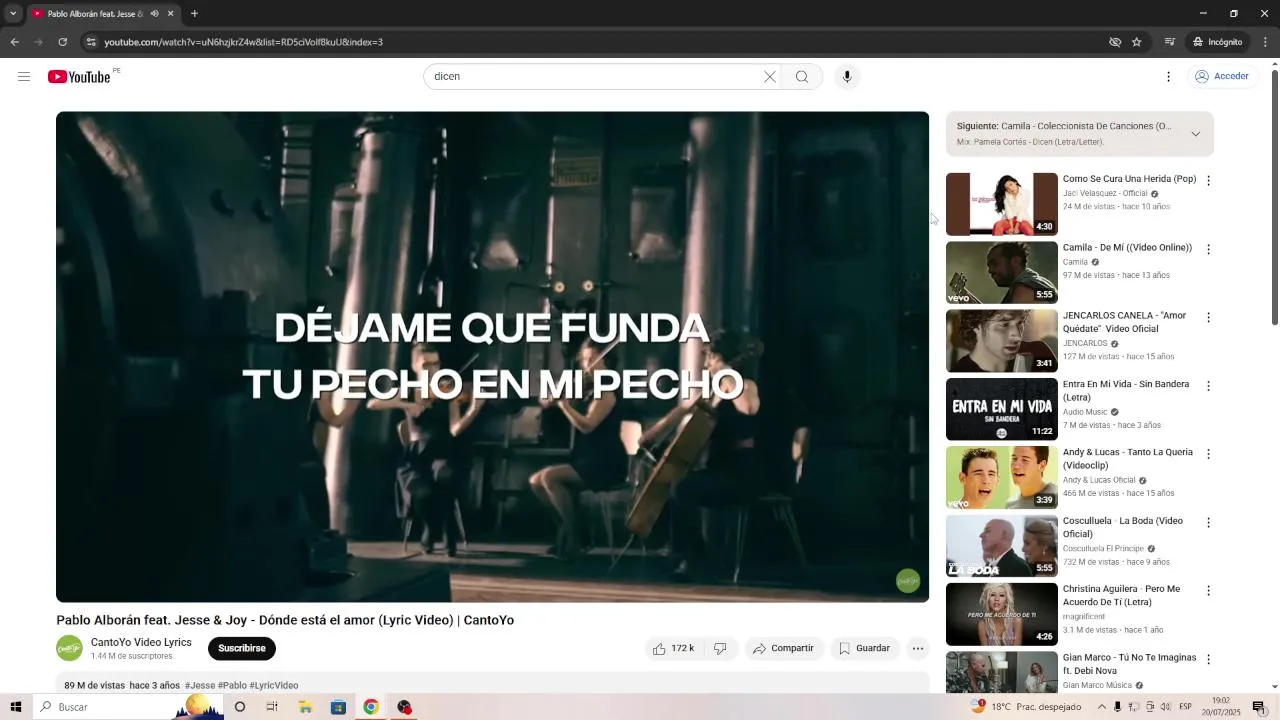Viewport: 1280px width, 720px height.
Task: Play Entra En Mi Vida thumbnail
Action: click(1002, 409)
